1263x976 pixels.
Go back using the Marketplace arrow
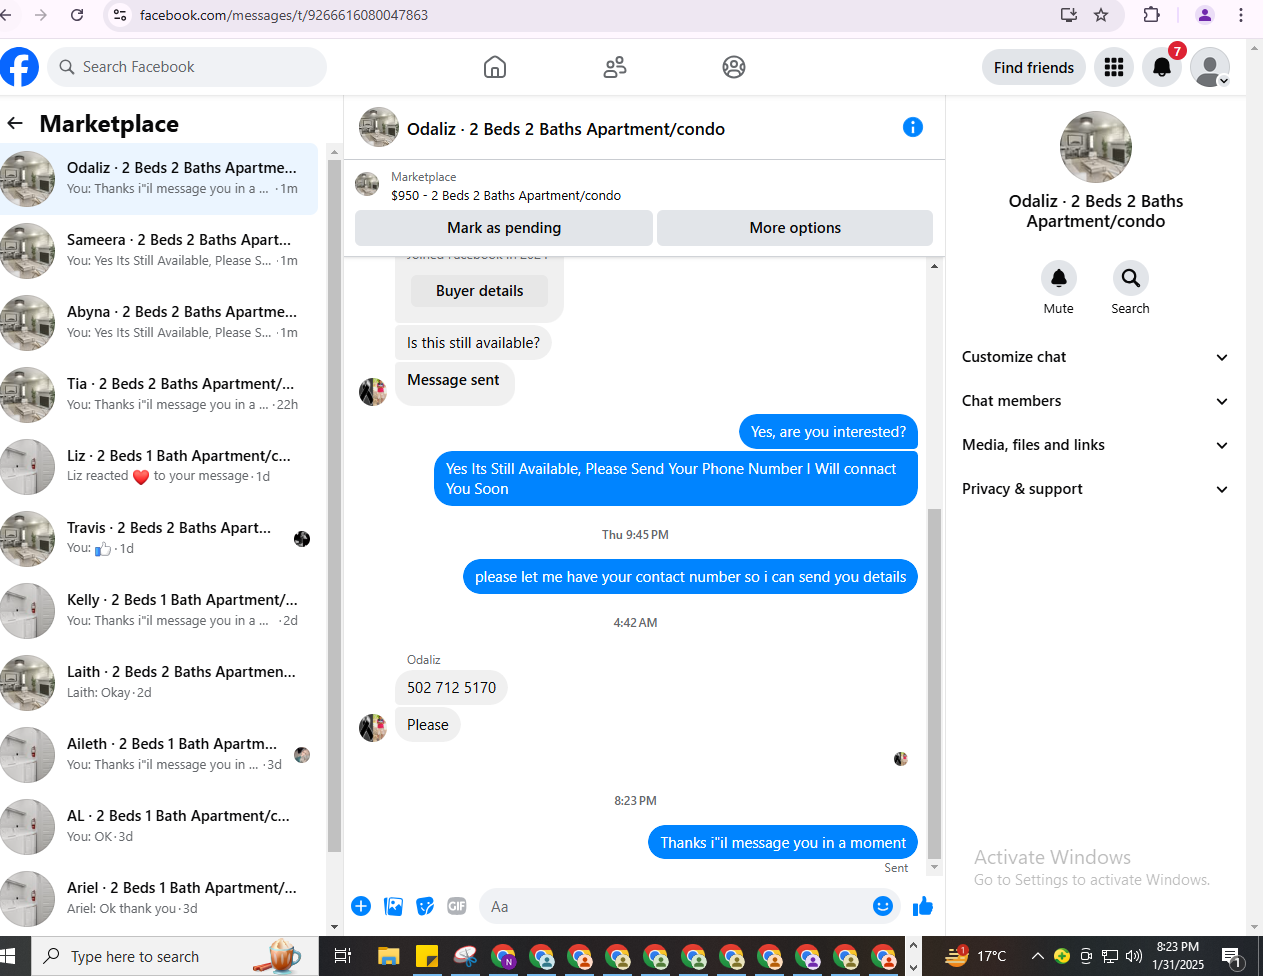(15, 123)
